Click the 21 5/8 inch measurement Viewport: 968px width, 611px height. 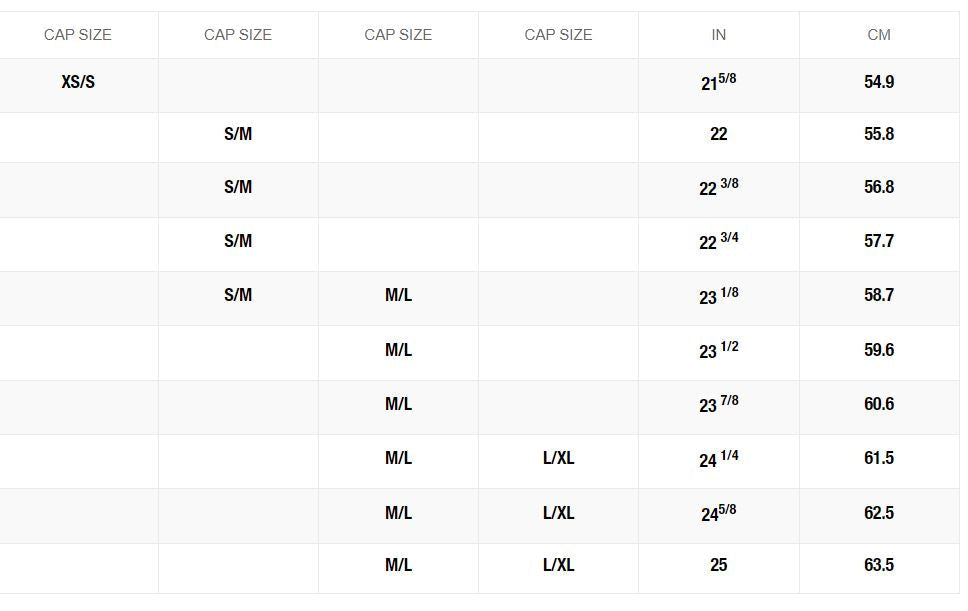click(x=718, y=83)
